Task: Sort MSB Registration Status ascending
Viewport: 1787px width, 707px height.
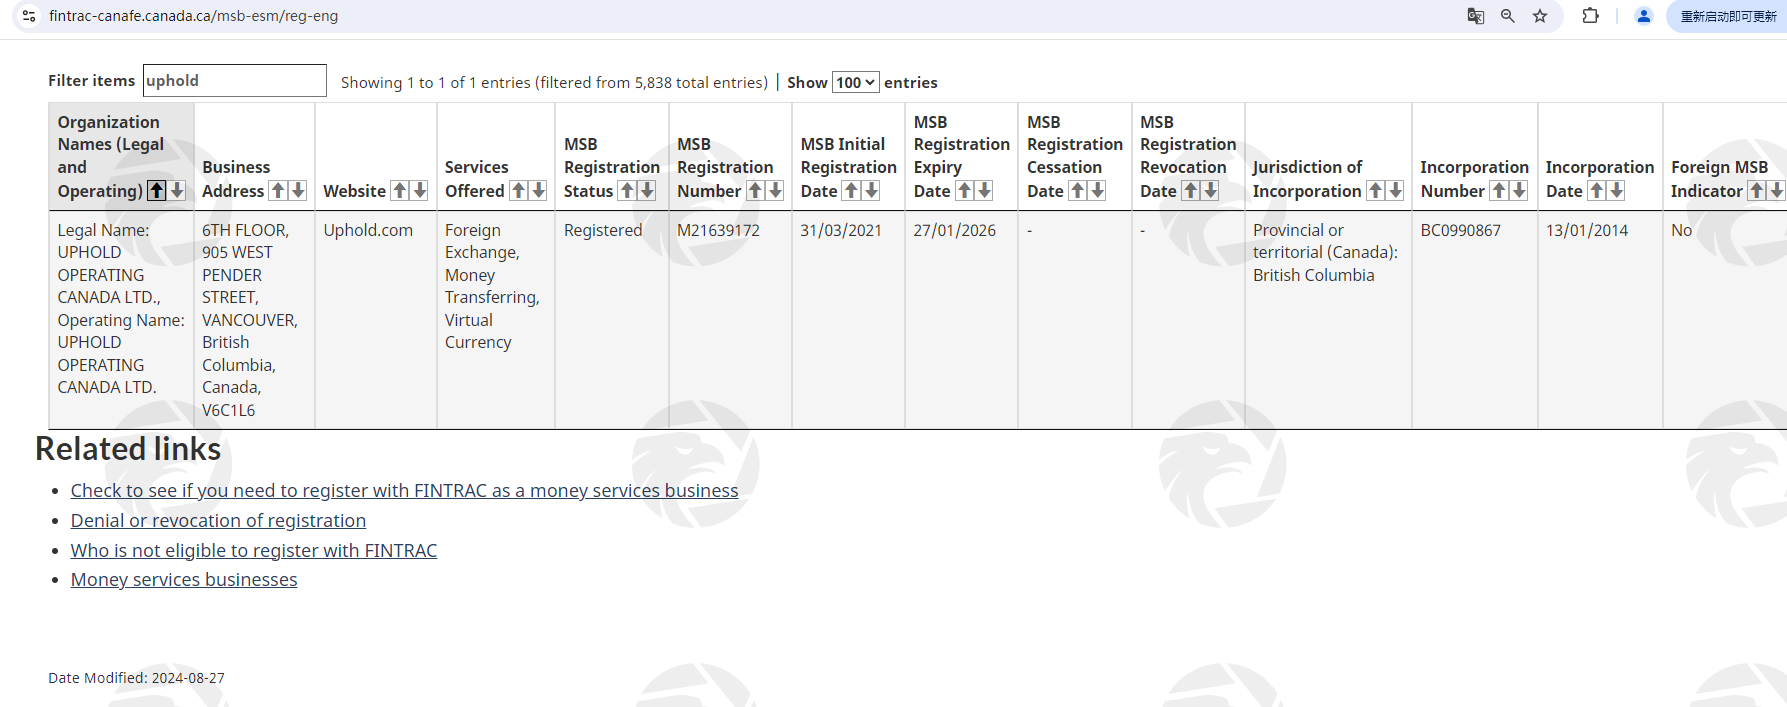Action: tap(627, 190)
